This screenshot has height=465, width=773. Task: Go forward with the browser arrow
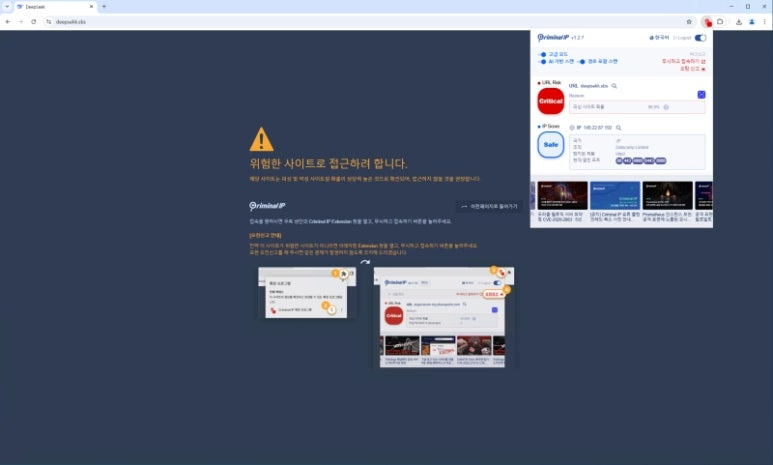click(21, 22)
